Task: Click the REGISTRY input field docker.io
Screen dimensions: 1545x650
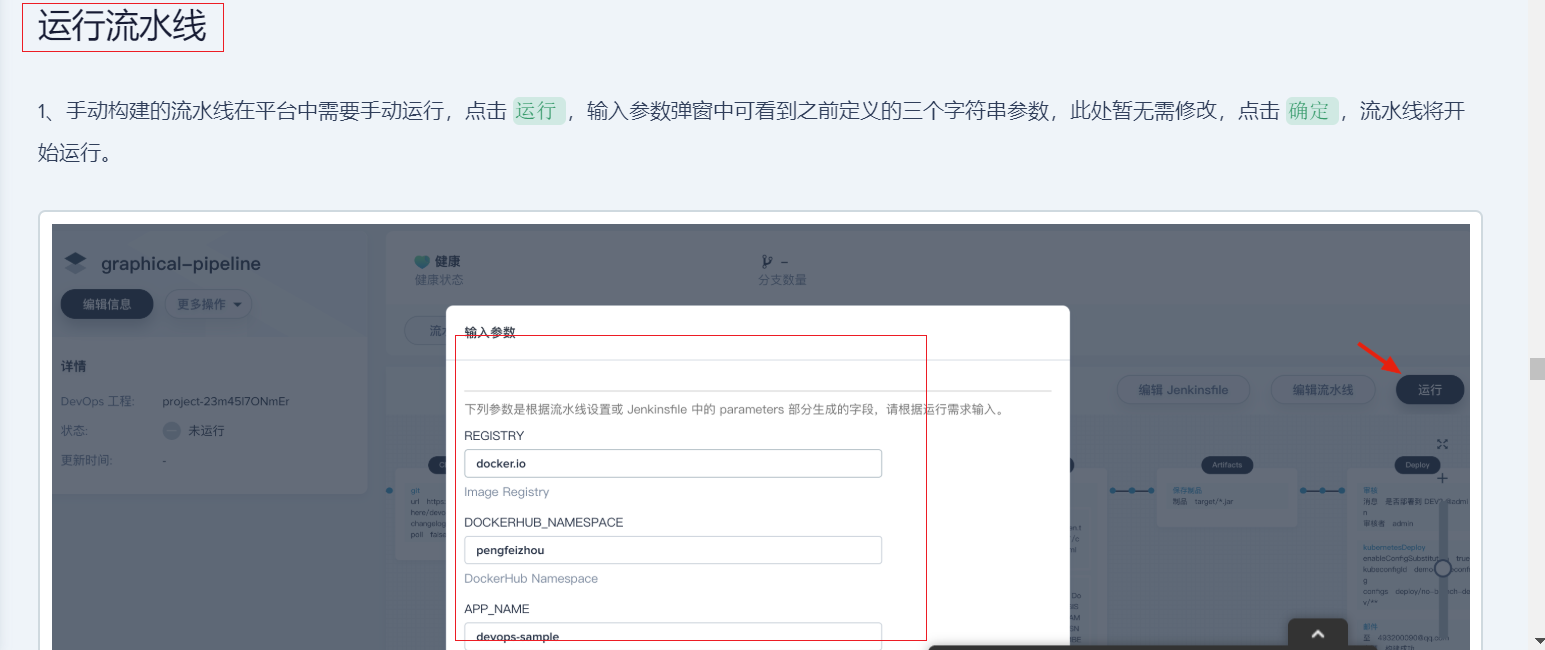Action: [673, 463]
